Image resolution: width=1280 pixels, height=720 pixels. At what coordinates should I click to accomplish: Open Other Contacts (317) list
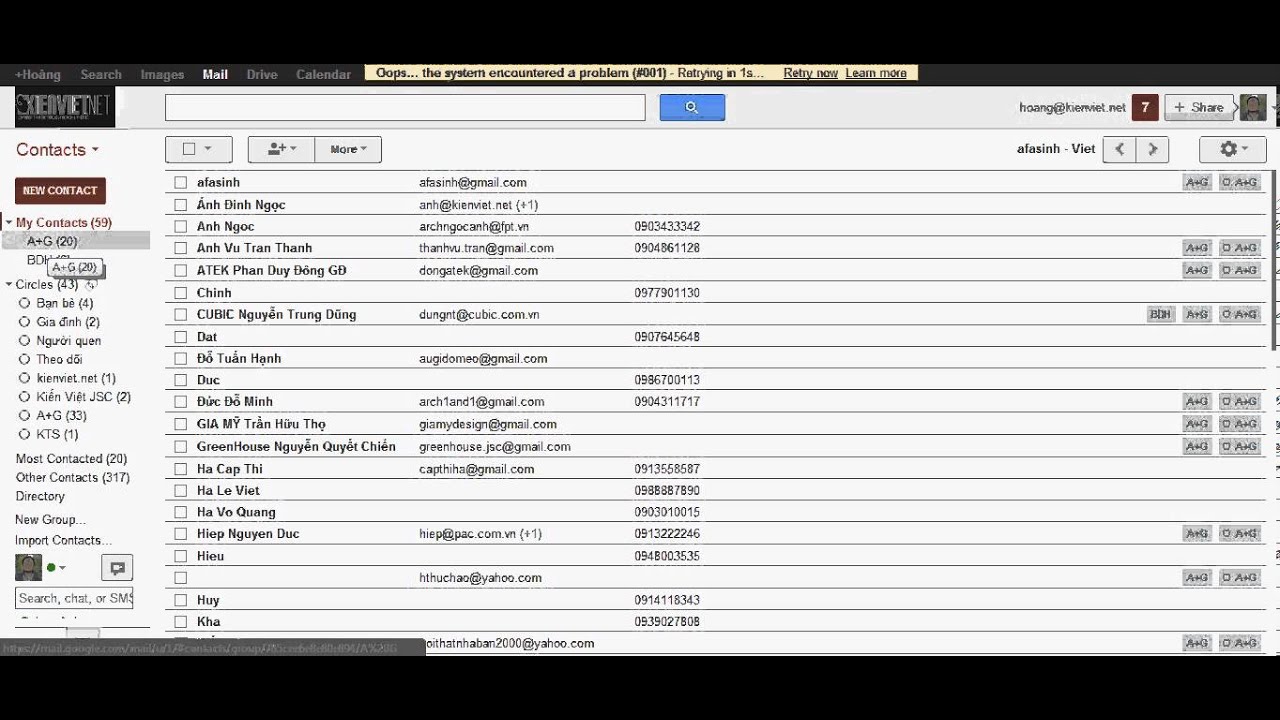coord(72,477)
